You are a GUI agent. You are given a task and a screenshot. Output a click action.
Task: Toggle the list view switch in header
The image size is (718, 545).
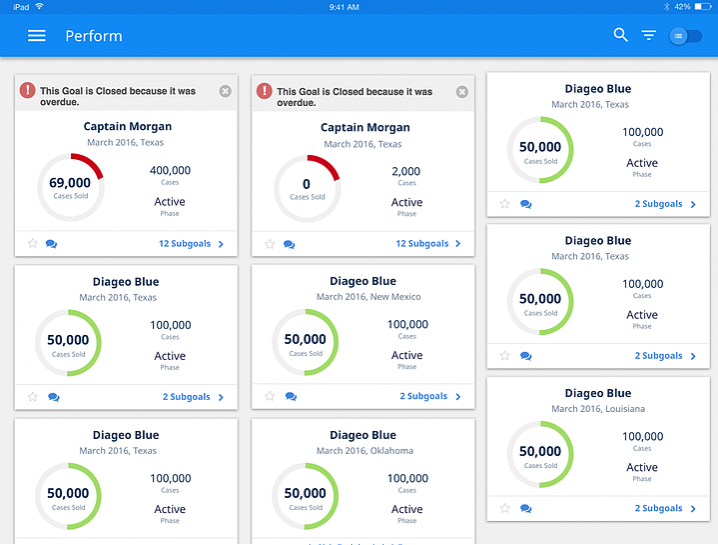click(x=685, y=36)
